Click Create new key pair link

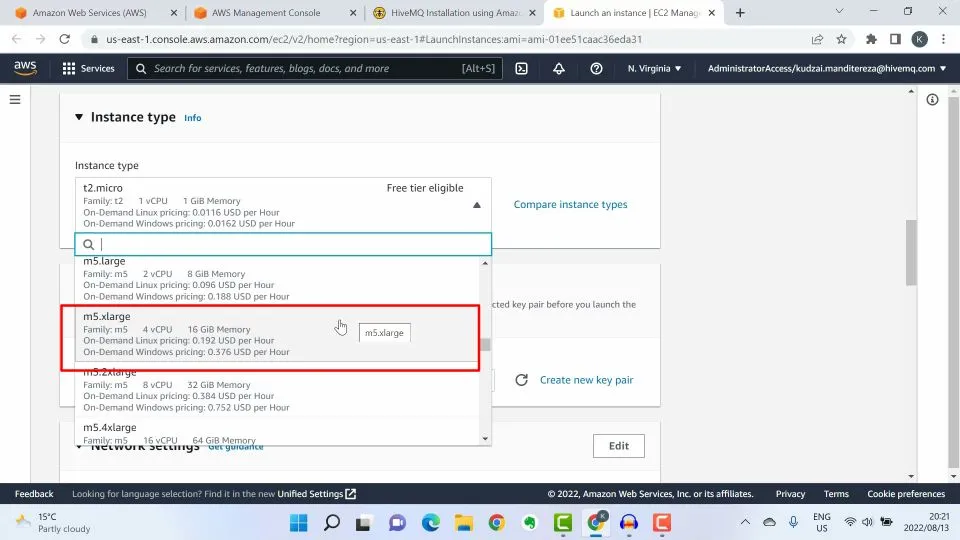point(587,380)
